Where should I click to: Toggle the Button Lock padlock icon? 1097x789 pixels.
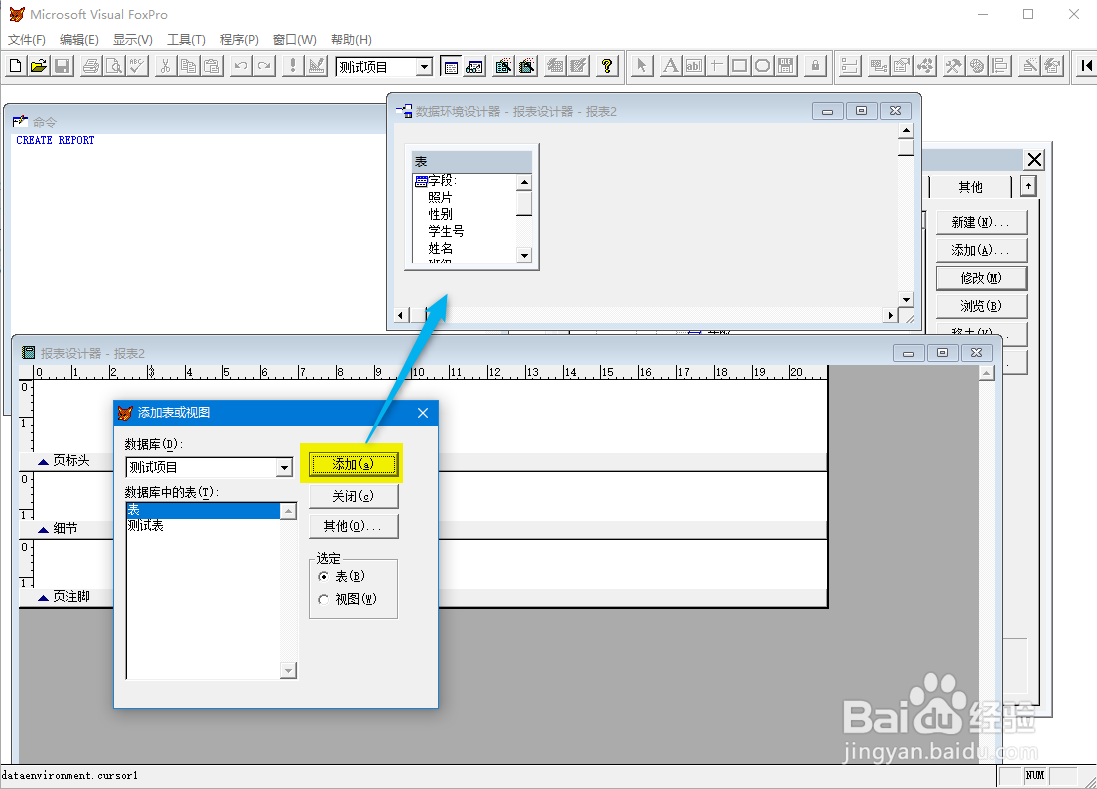tap(815, 66)
